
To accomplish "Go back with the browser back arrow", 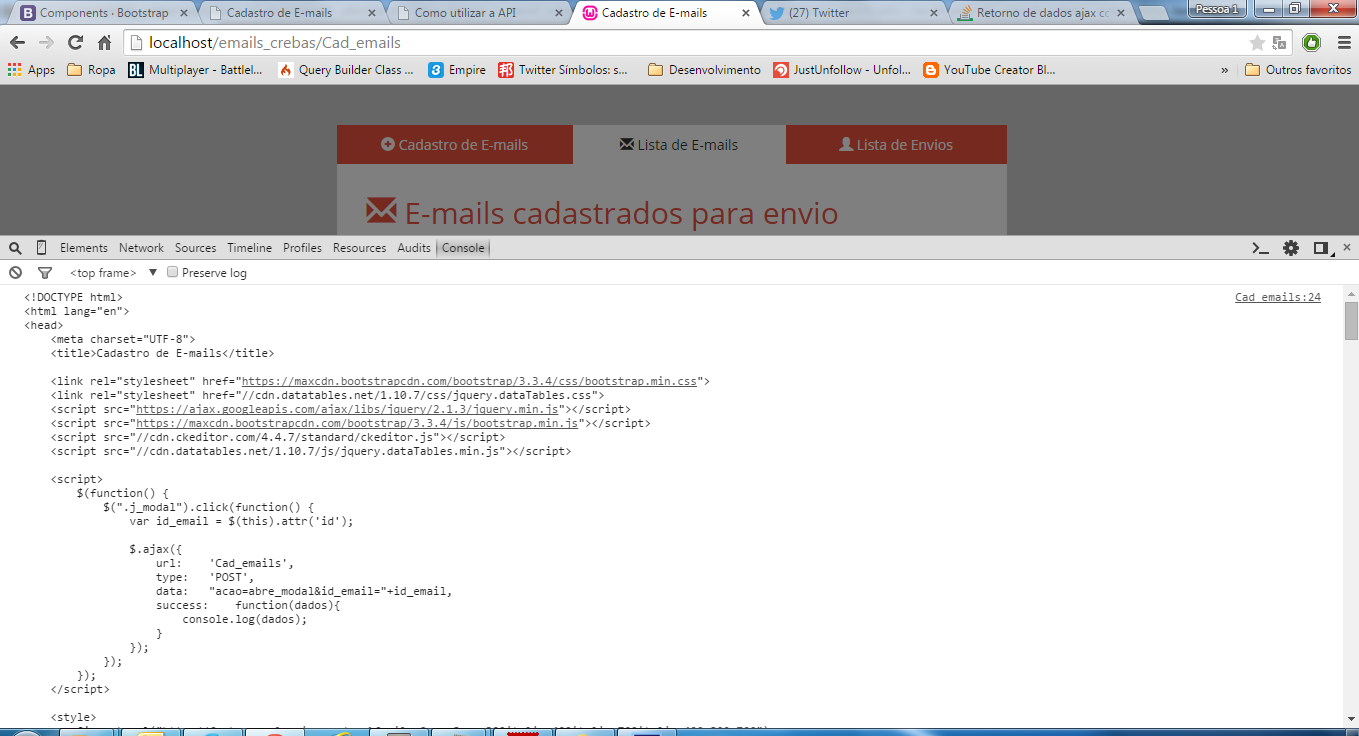I will tap(17, 43).
